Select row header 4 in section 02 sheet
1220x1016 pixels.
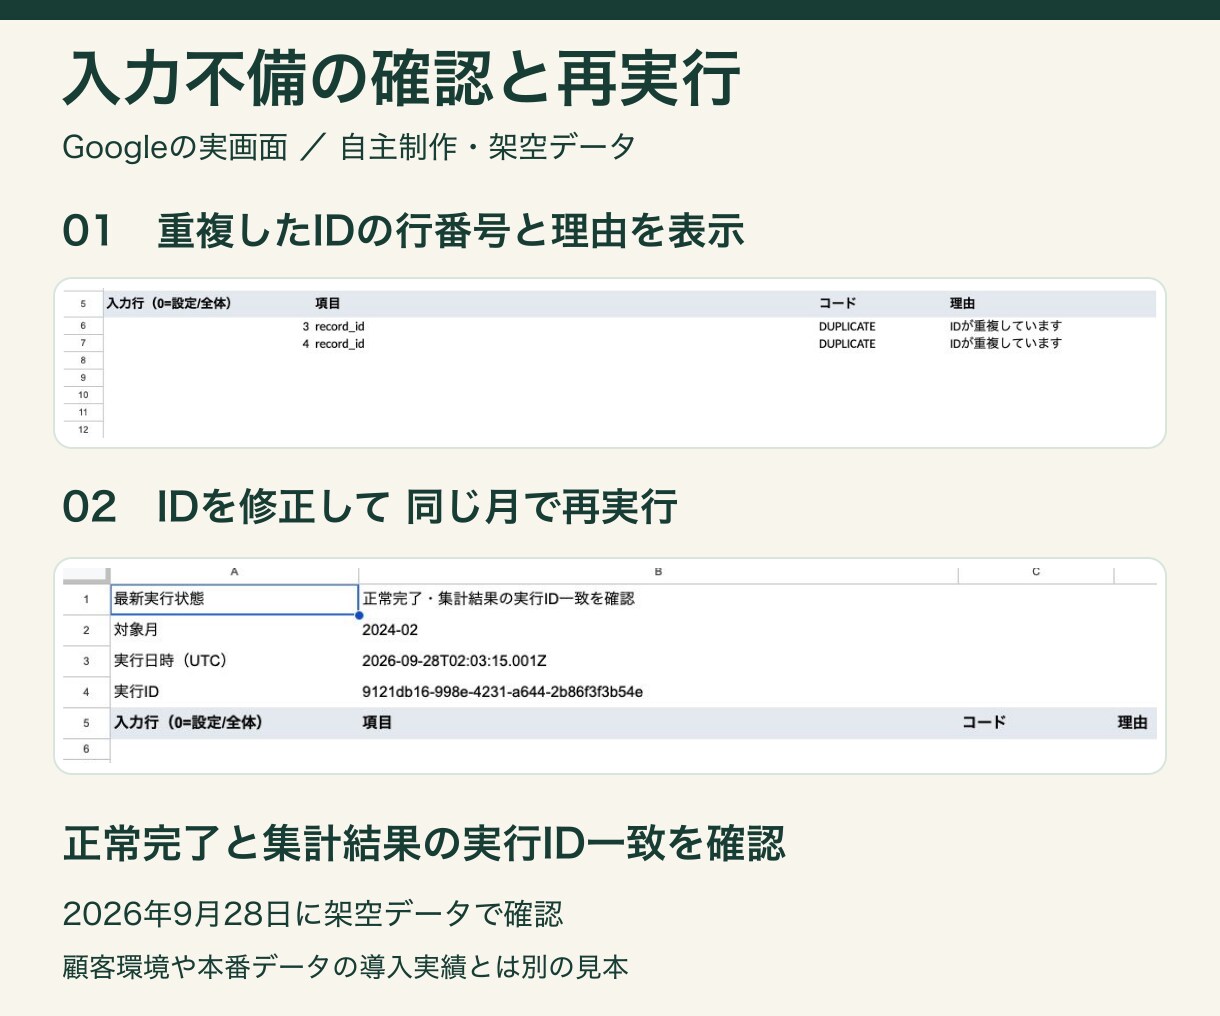tap(86, 692)
